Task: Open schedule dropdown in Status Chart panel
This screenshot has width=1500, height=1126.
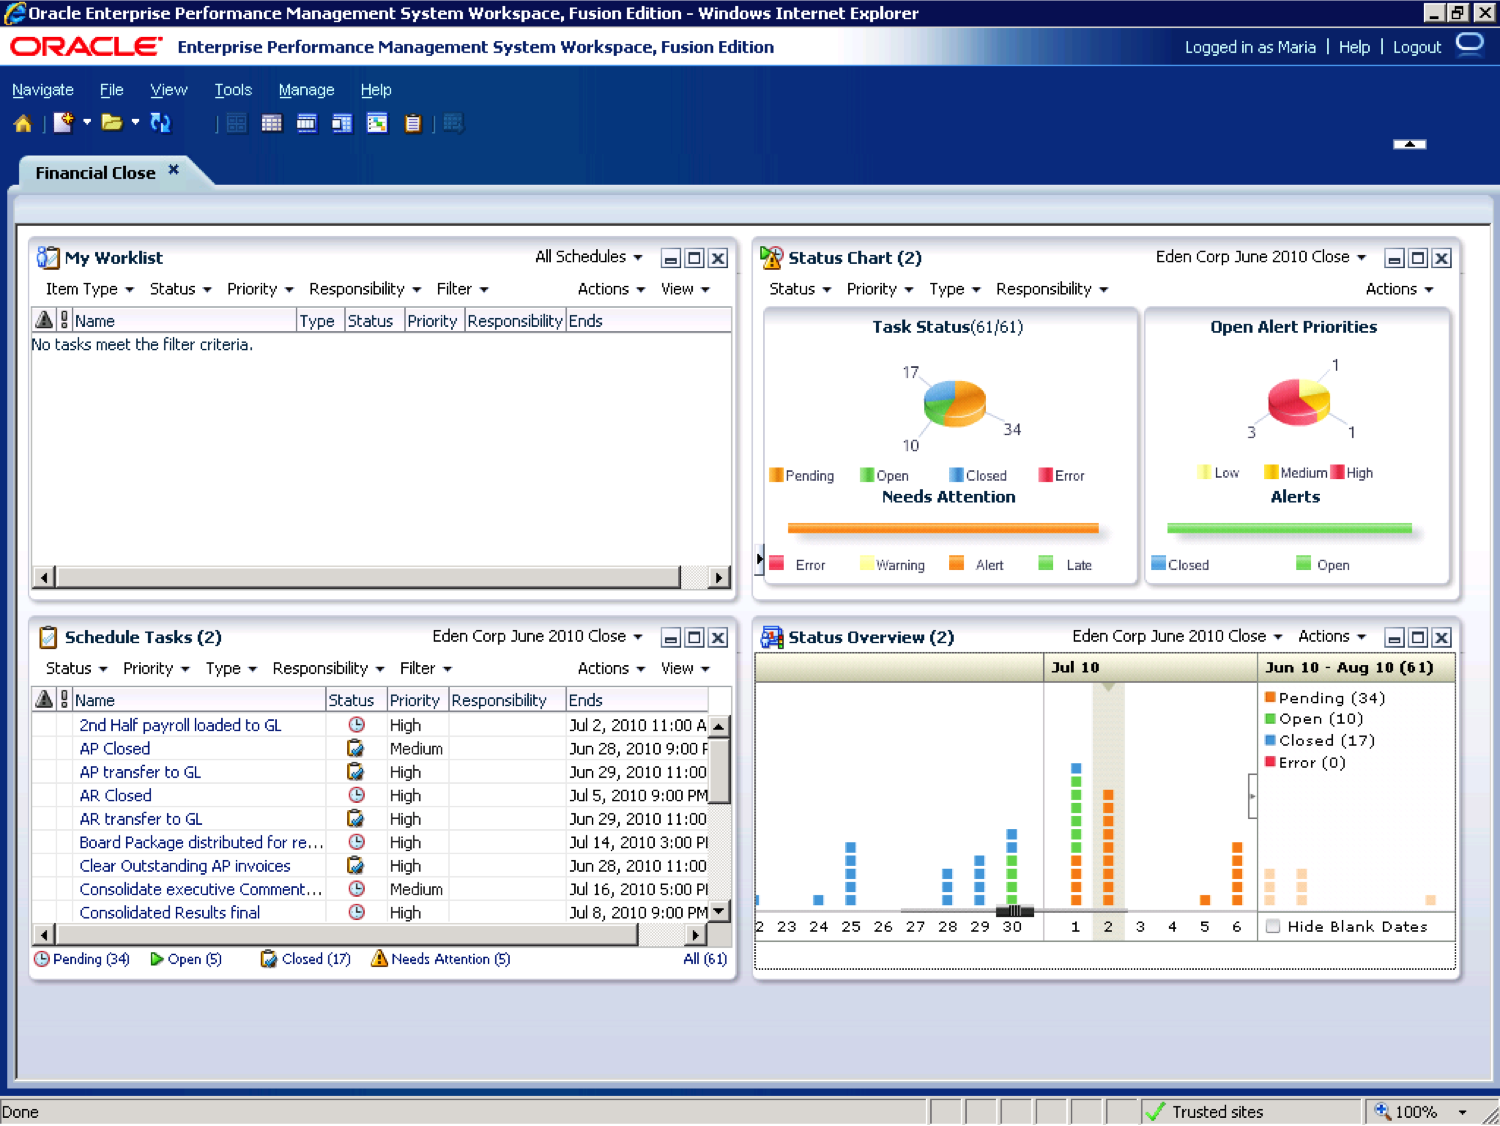Action: click(x=1261, y=257)
